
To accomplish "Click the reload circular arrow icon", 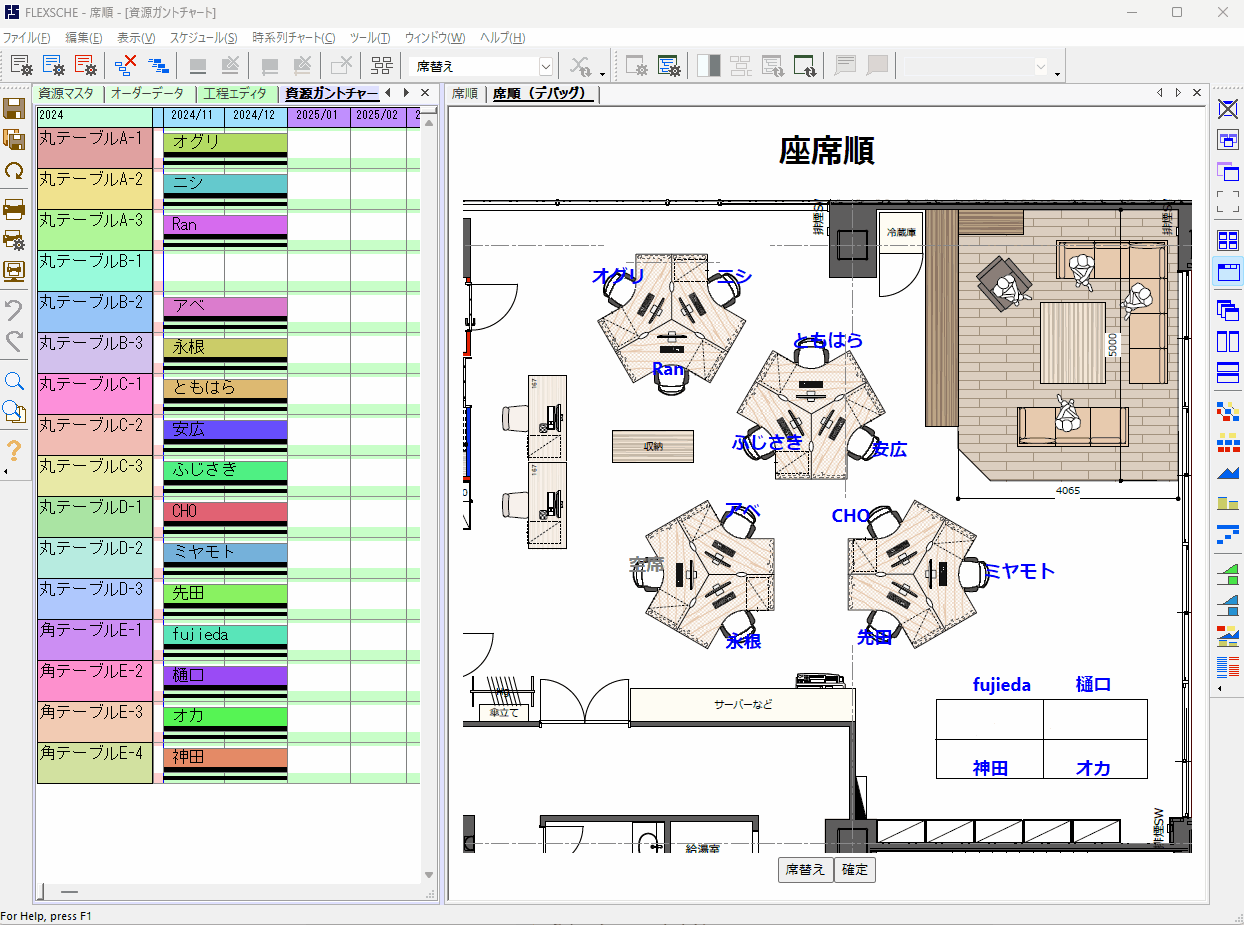I will (14, 171).
